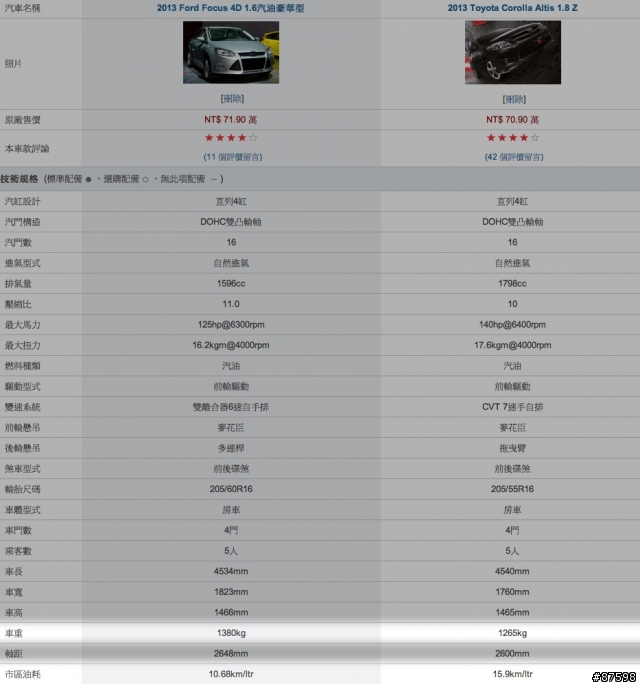Click the 1466mm height value
This screenshot has height=685, width=640.
[x=231, y=612]
